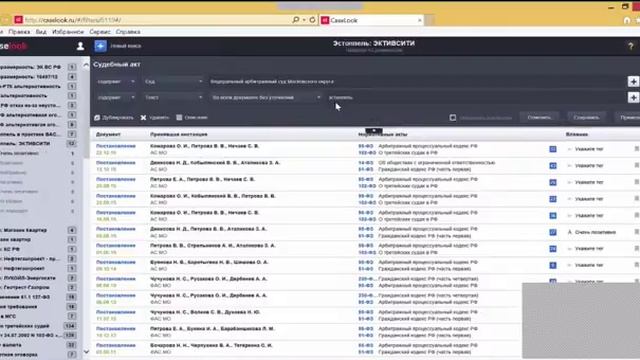The image size is (640, 360).
Task: Open the Избранное menu
Action: 68,32
